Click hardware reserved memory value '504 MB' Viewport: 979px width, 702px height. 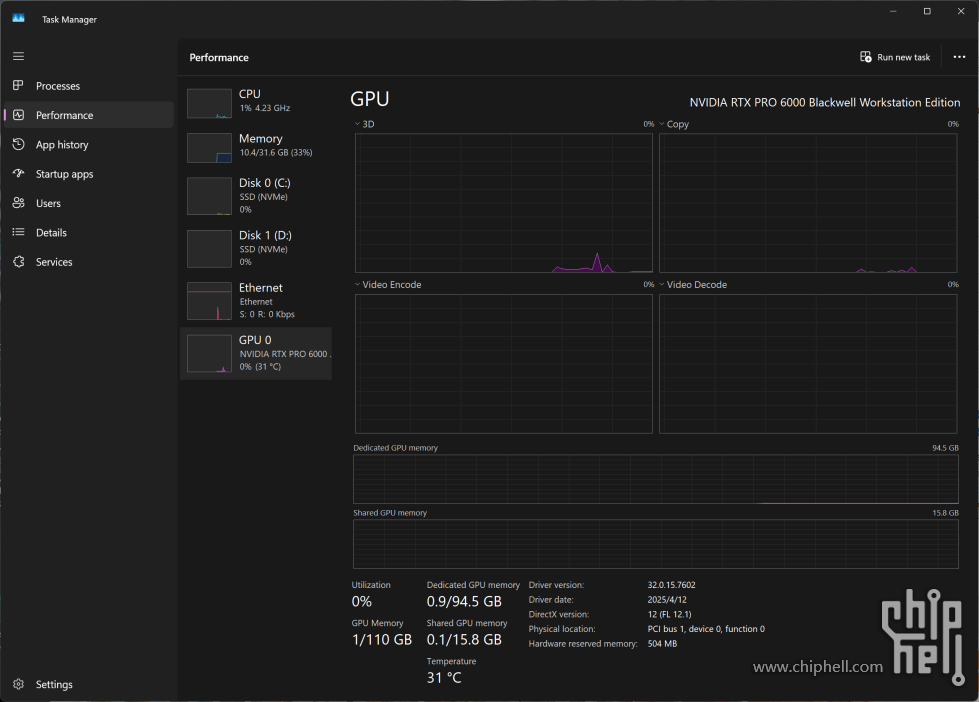[x=662, y=643]
